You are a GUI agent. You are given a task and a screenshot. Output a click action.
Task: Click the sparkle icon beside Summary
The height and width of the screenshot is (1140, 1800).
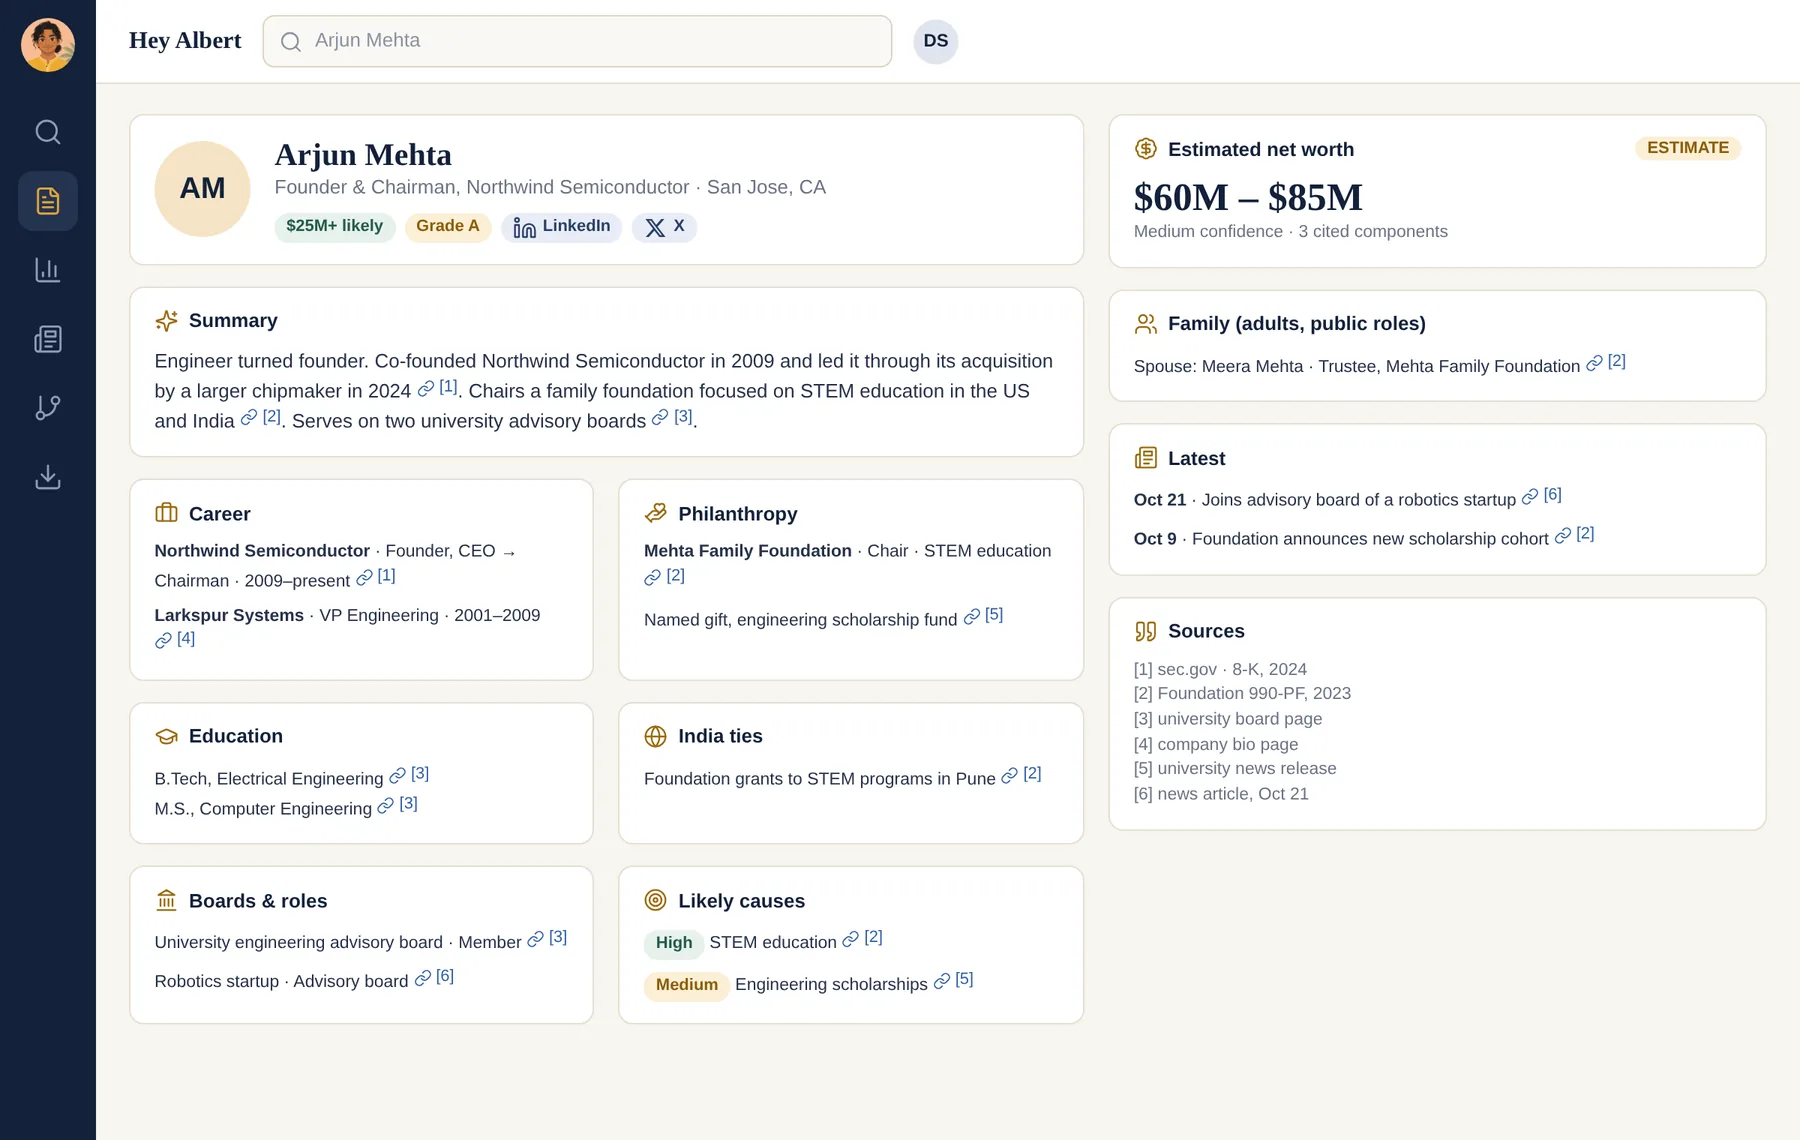167,321
